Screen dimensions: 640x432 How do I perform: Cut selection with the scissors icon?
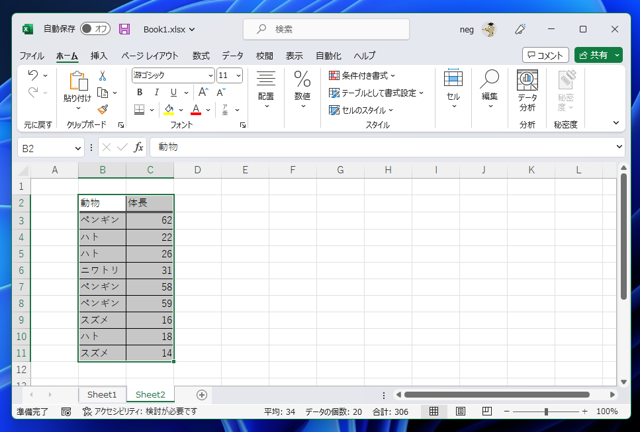[x=102, y=76]
